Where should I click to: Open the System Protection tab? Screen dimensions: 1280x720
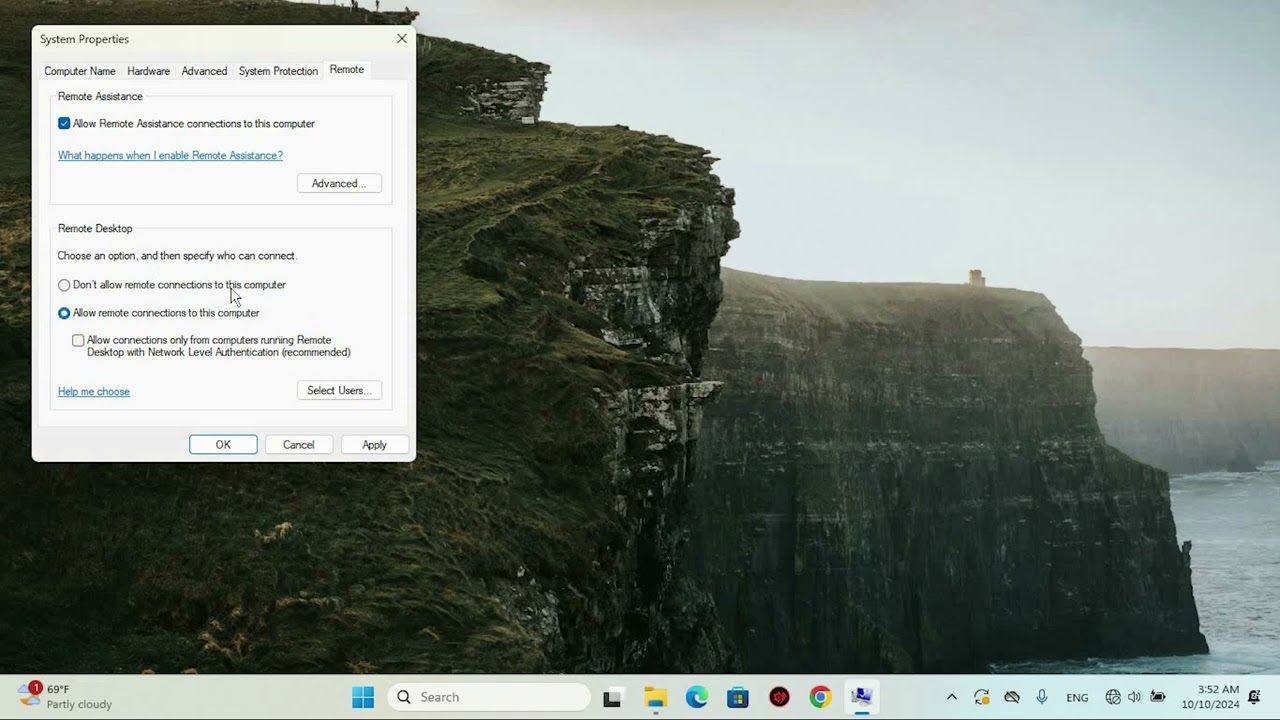tap(278, 71)
